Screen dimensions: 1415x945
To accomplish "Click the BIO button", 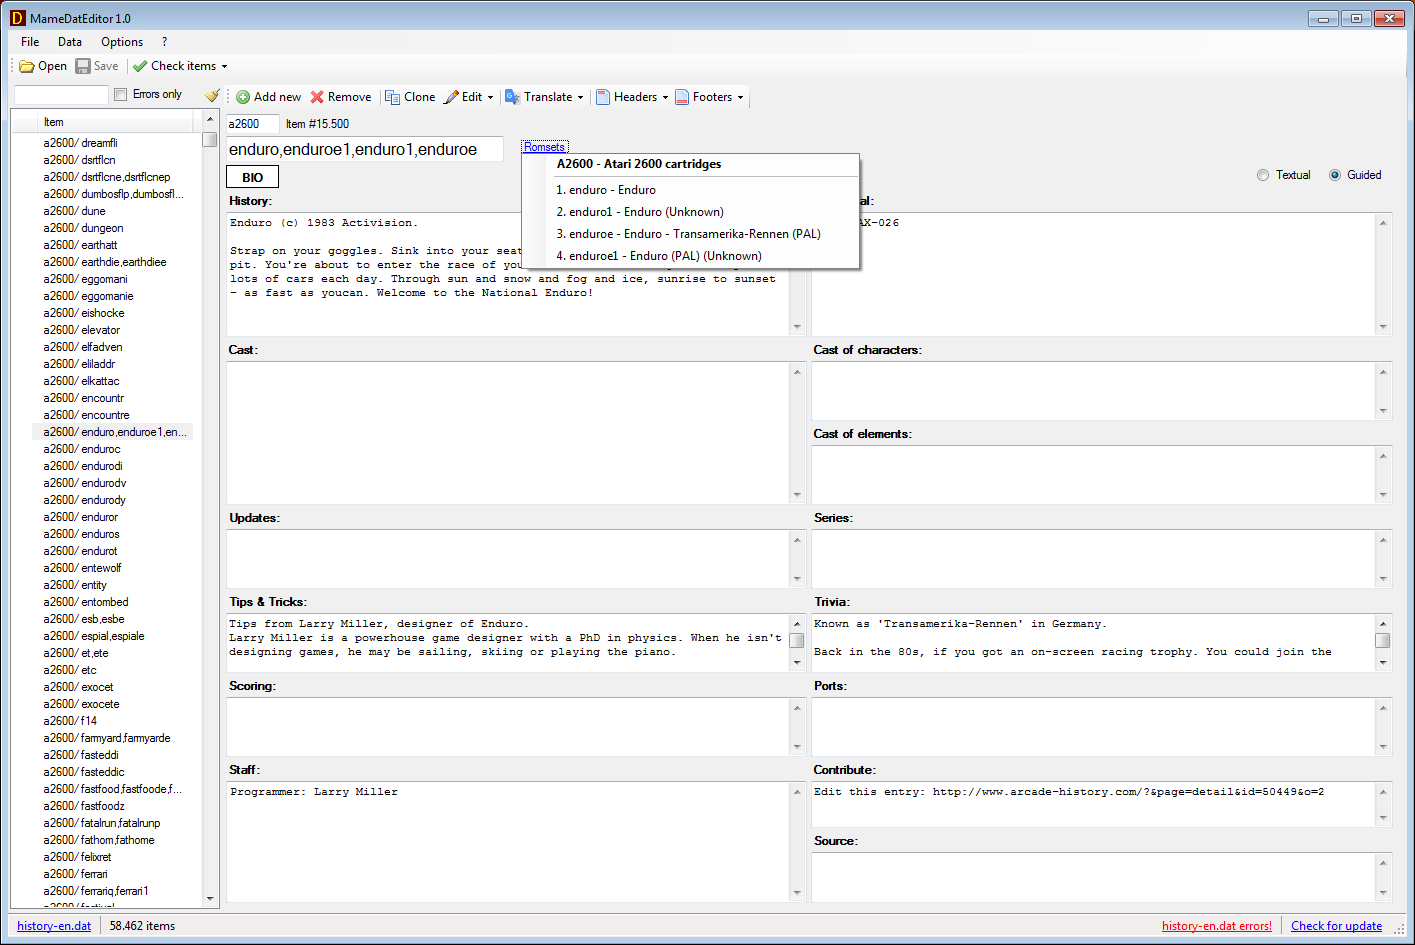I will tap(253, 177).
